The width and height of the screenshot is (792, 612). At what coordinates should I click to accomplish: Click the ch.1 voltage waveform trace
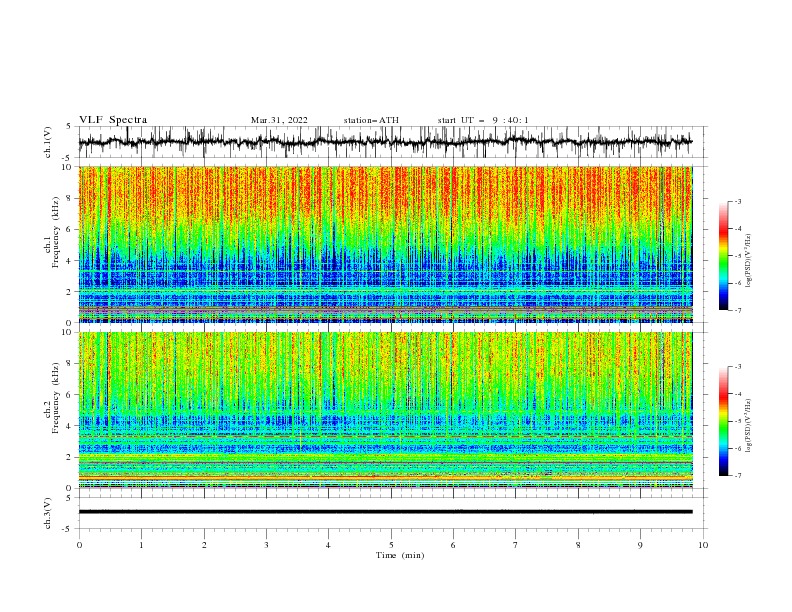[x=385, y=142]
